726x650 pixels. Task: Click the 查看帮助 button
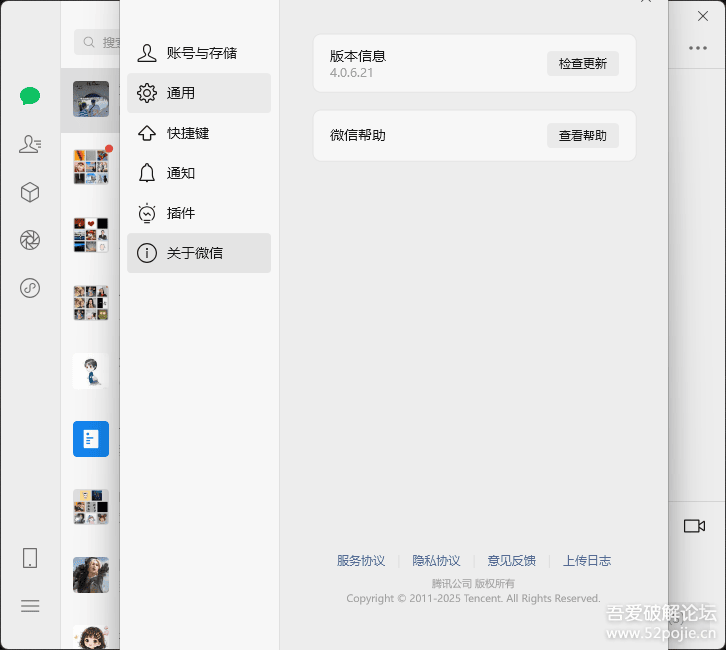pos(583,136)
